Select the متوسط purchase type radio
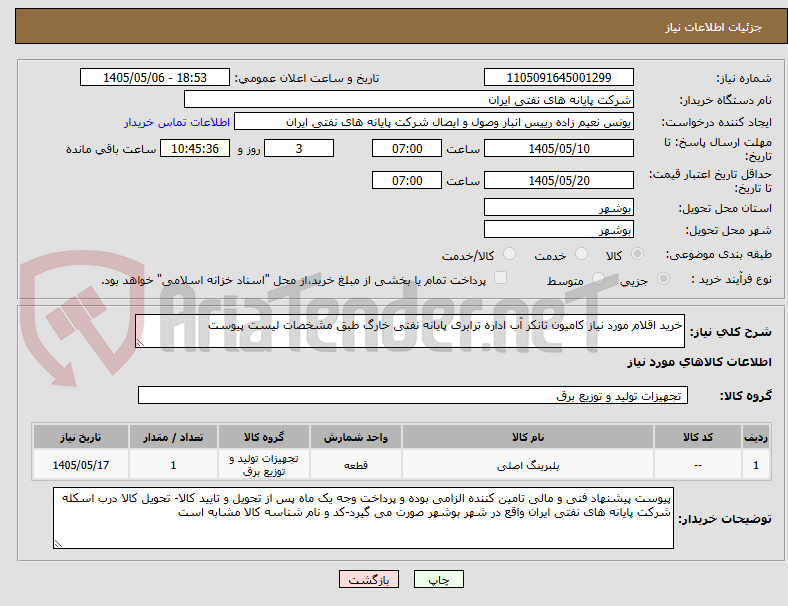788x606 pixels. pos(598,278)
